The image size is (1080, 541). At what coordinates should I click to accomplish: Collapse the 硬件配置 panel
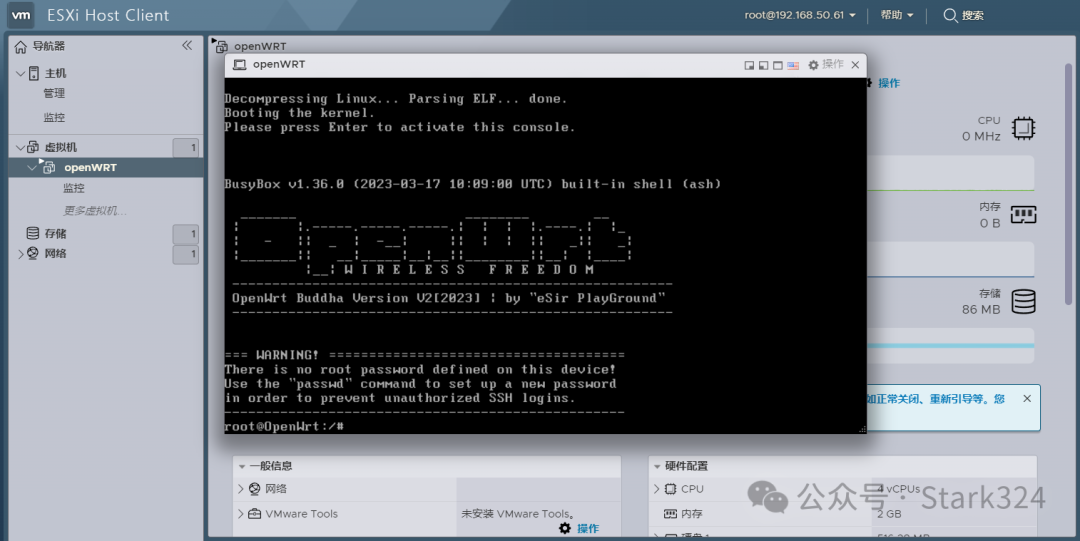coord(657,467)
